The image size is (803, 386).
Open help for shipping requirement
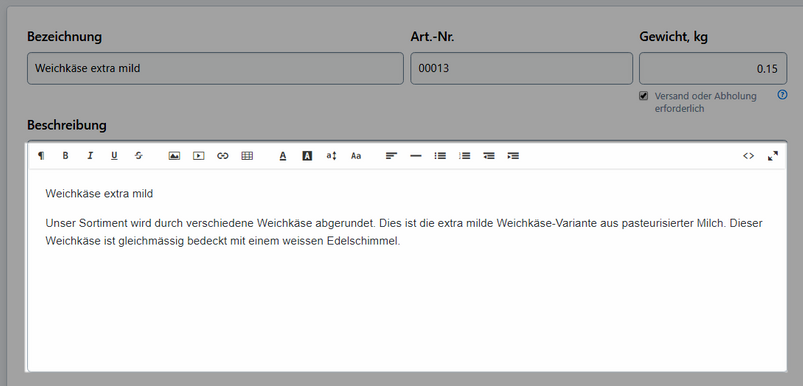(782, 95)
